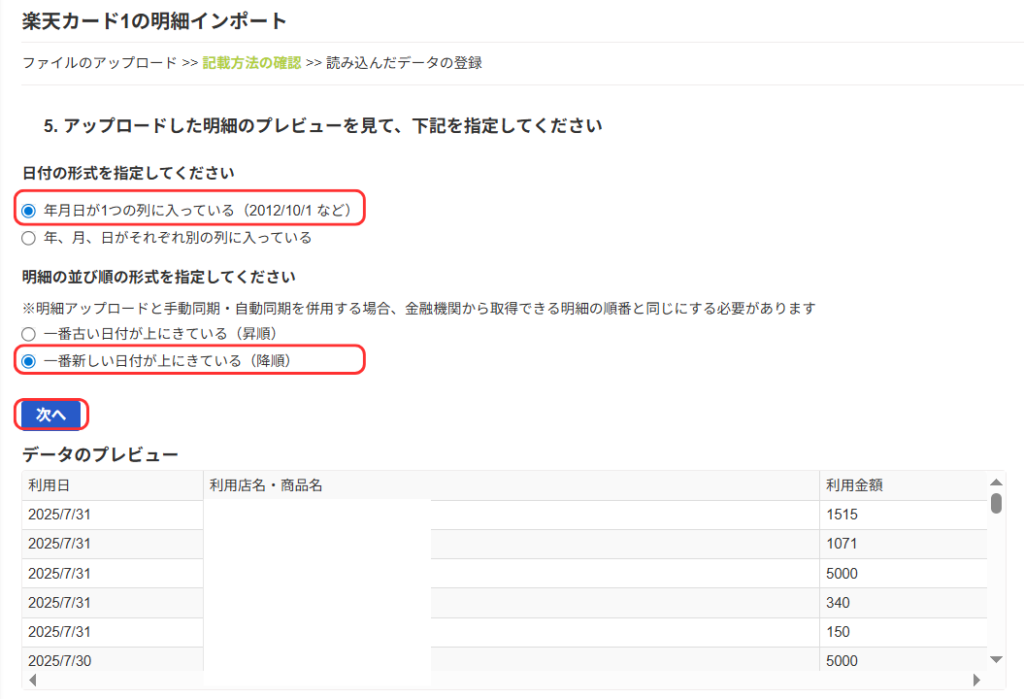Select descending order (降順) radio button
The height and width of the screenshot is (699, 1024).
pos(28,360)
